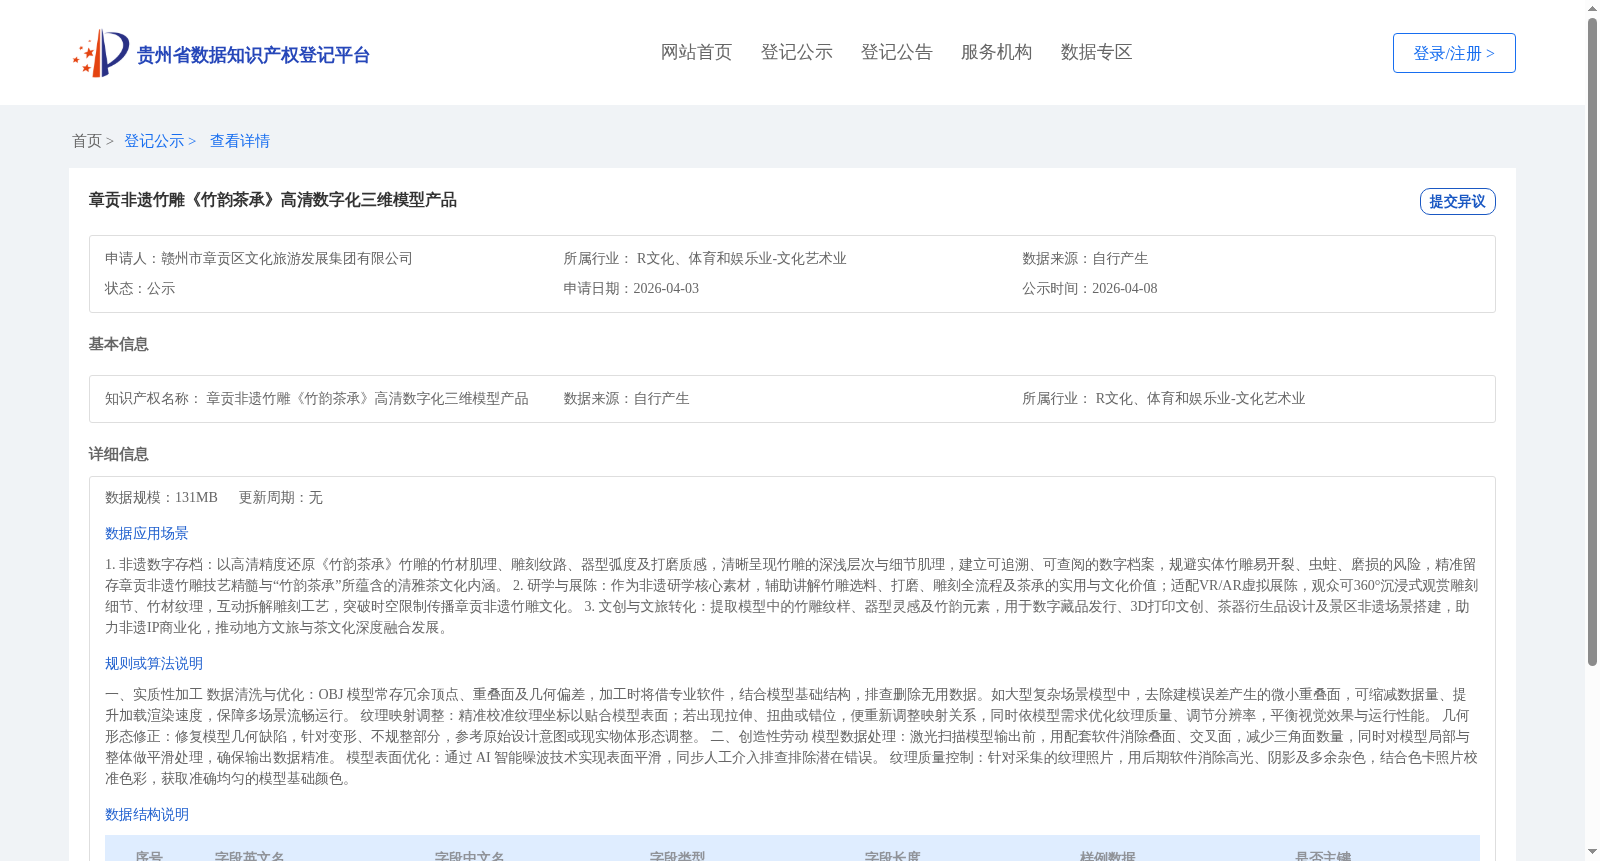1600x861 pixels.
Task: Click 数据规模：131MB
Action: [161, 497]
